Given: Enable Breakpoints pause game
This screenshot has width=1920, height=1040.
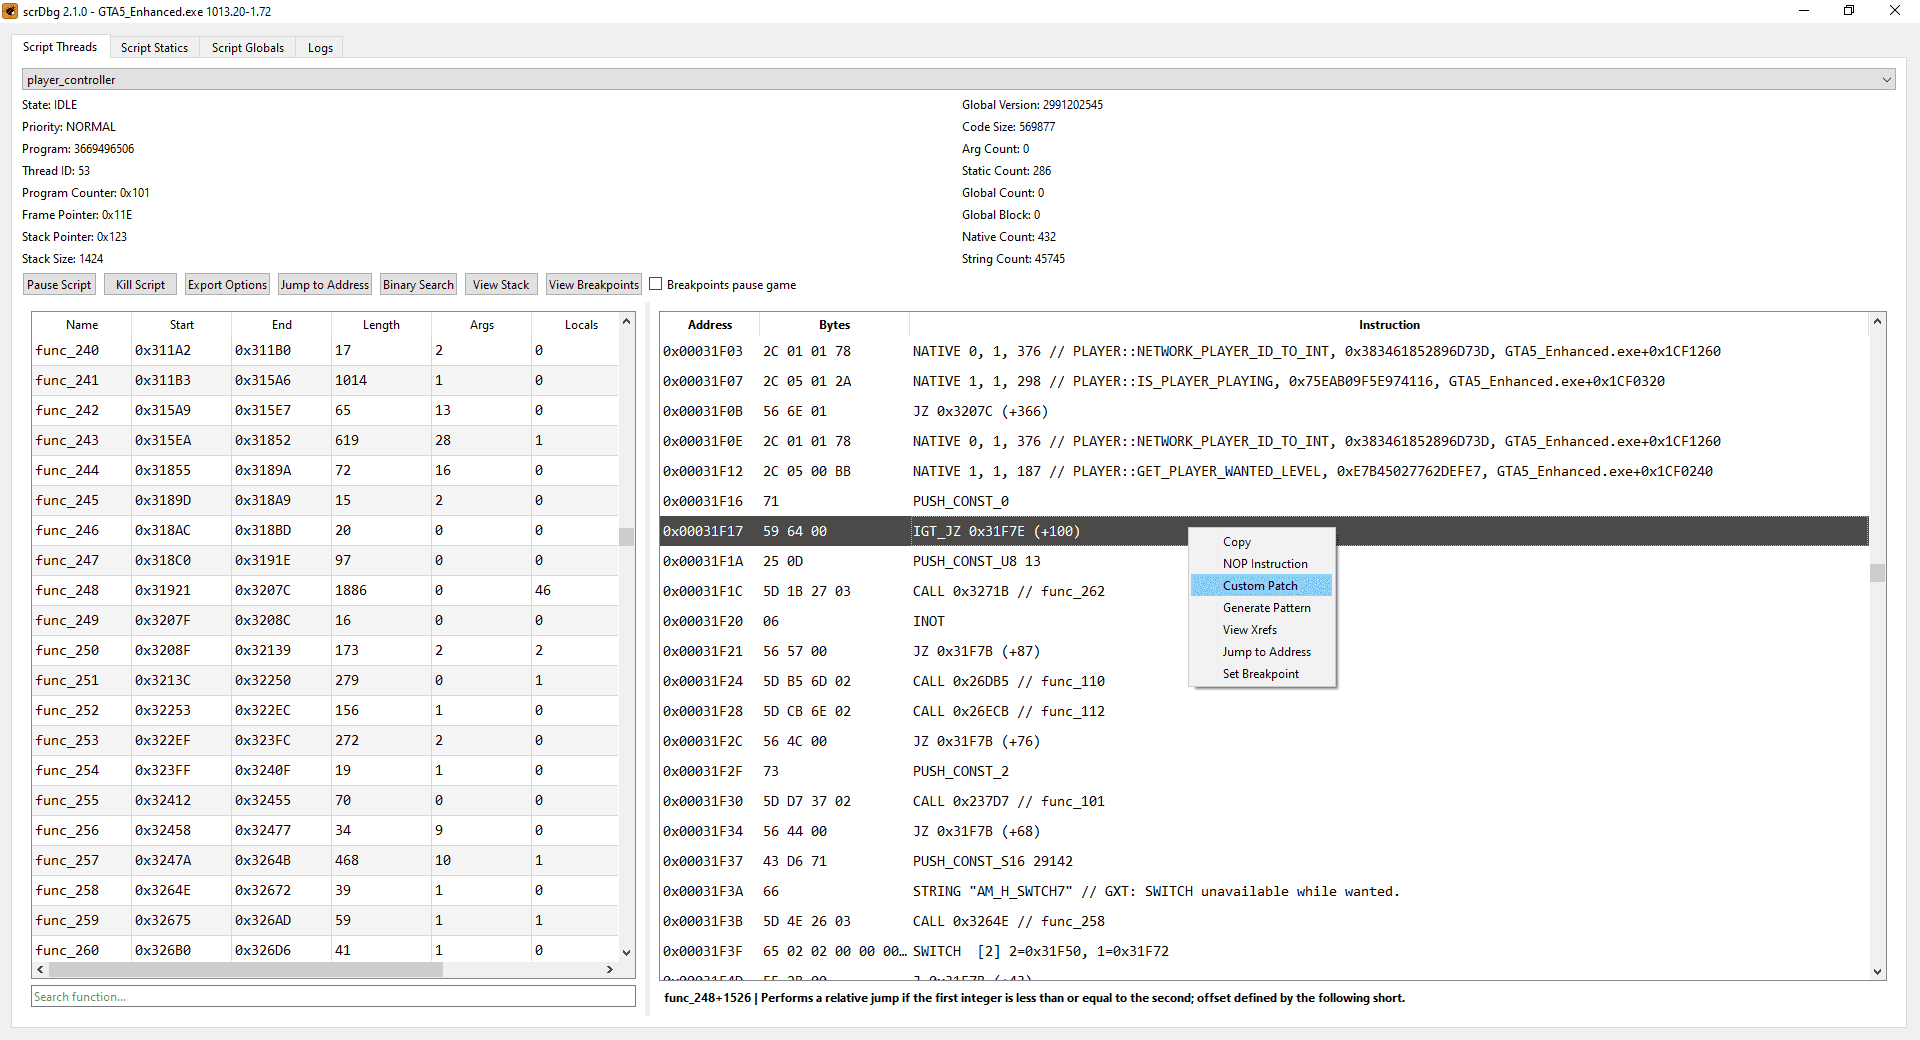Looking at the screenshot, I should tap(656, 283).
